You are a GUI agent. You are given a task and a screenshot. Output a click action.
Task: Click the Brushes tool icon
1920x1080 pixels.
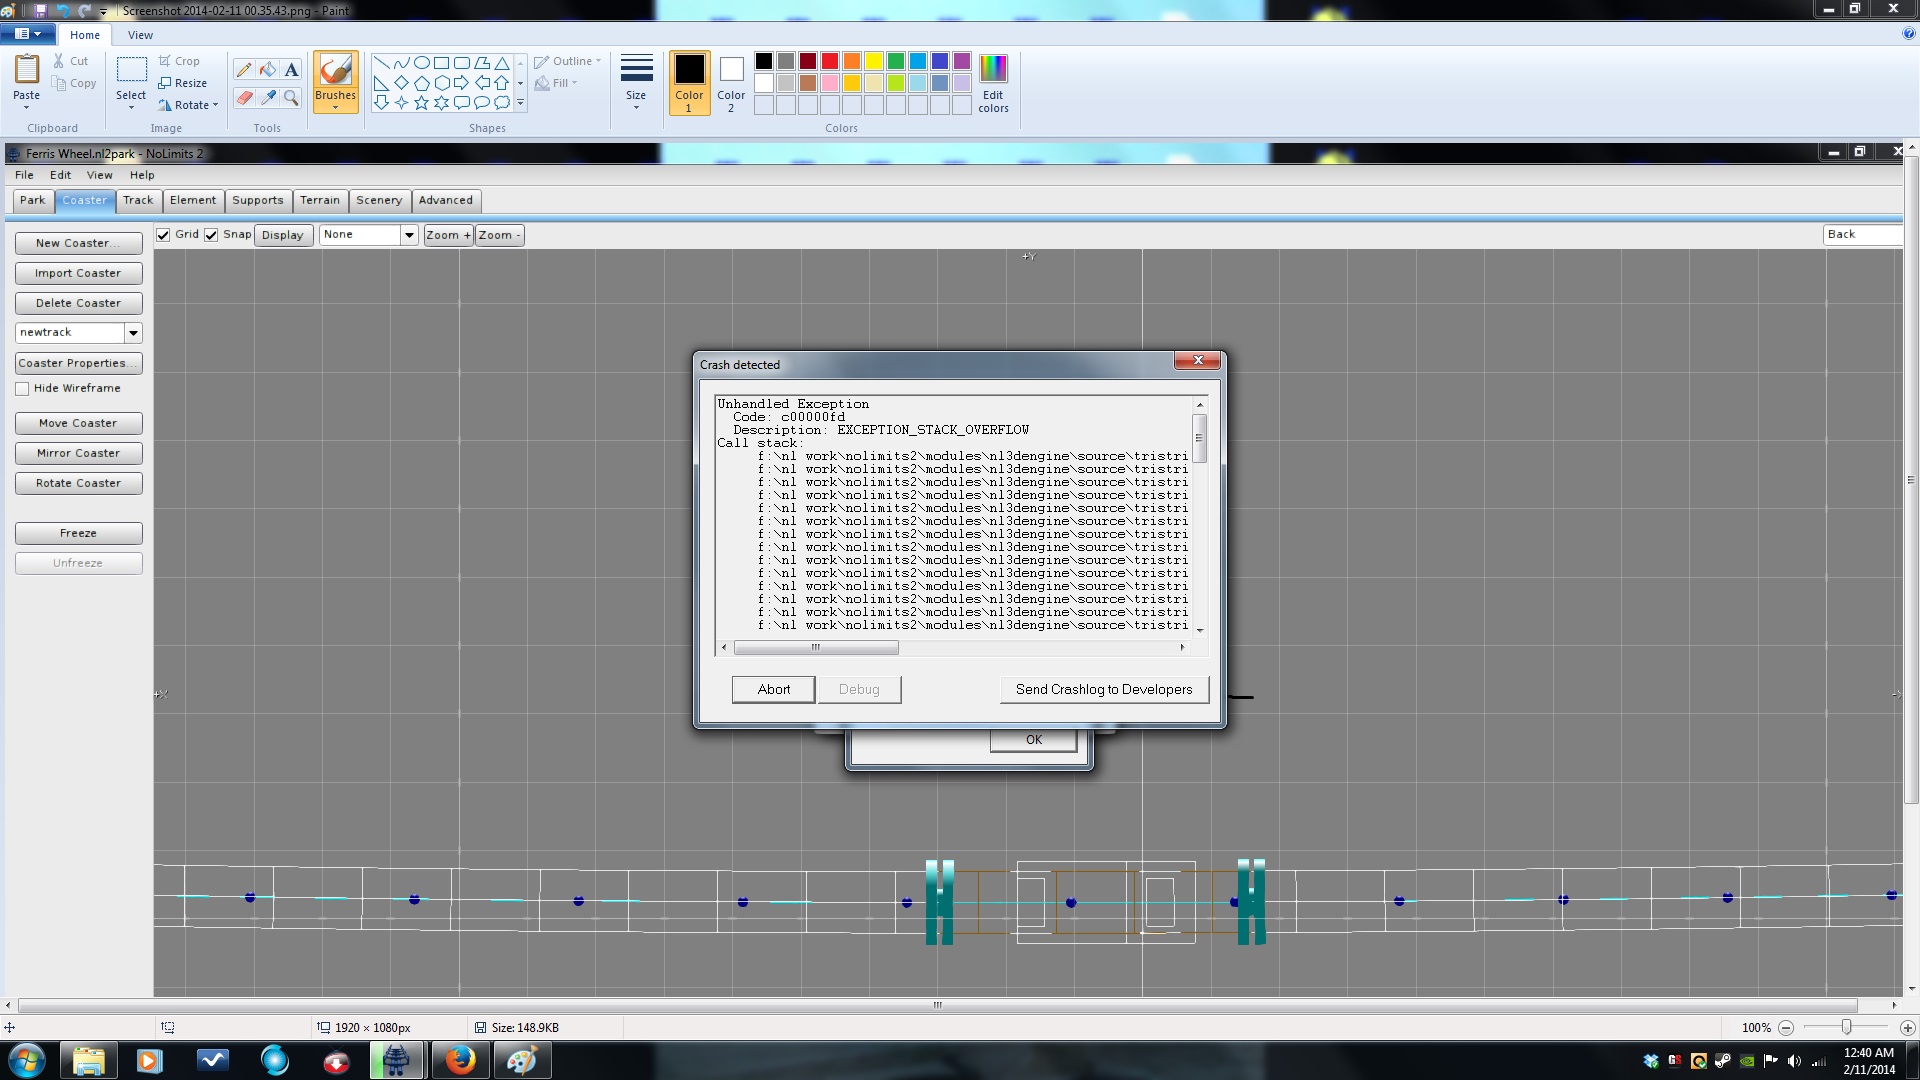[335, 70]
